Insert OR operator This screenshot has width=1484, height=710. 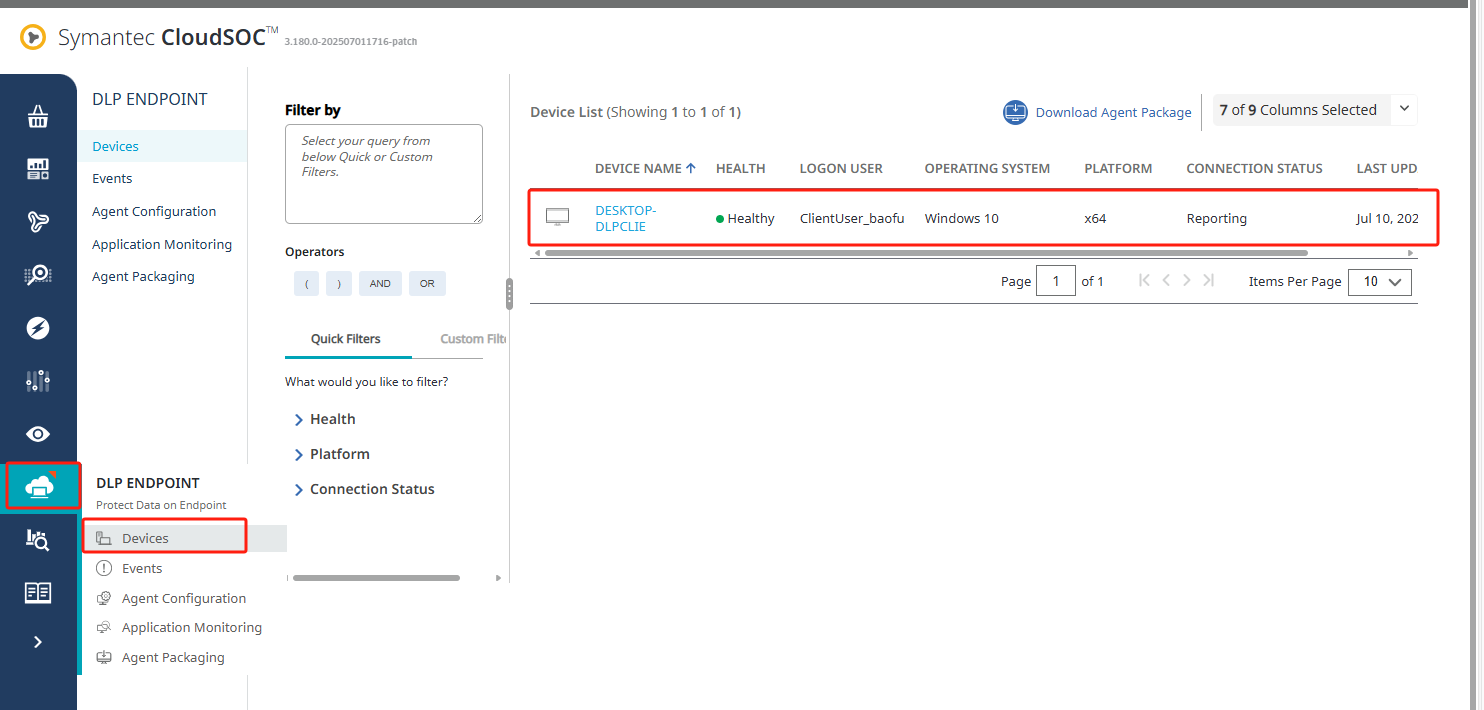pos(427,284)
